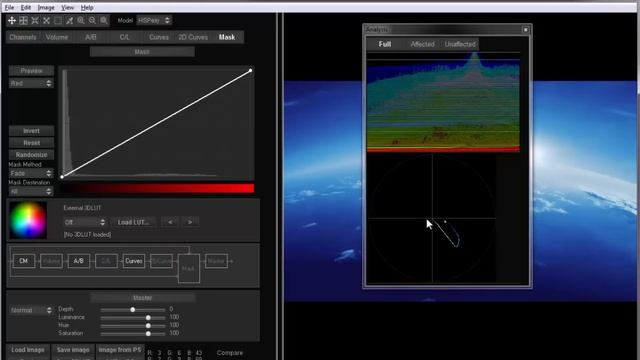This screenshot has height=360, width=640.
Task: Toggle the Mask node in pipeline
Action: click(189, 268)
